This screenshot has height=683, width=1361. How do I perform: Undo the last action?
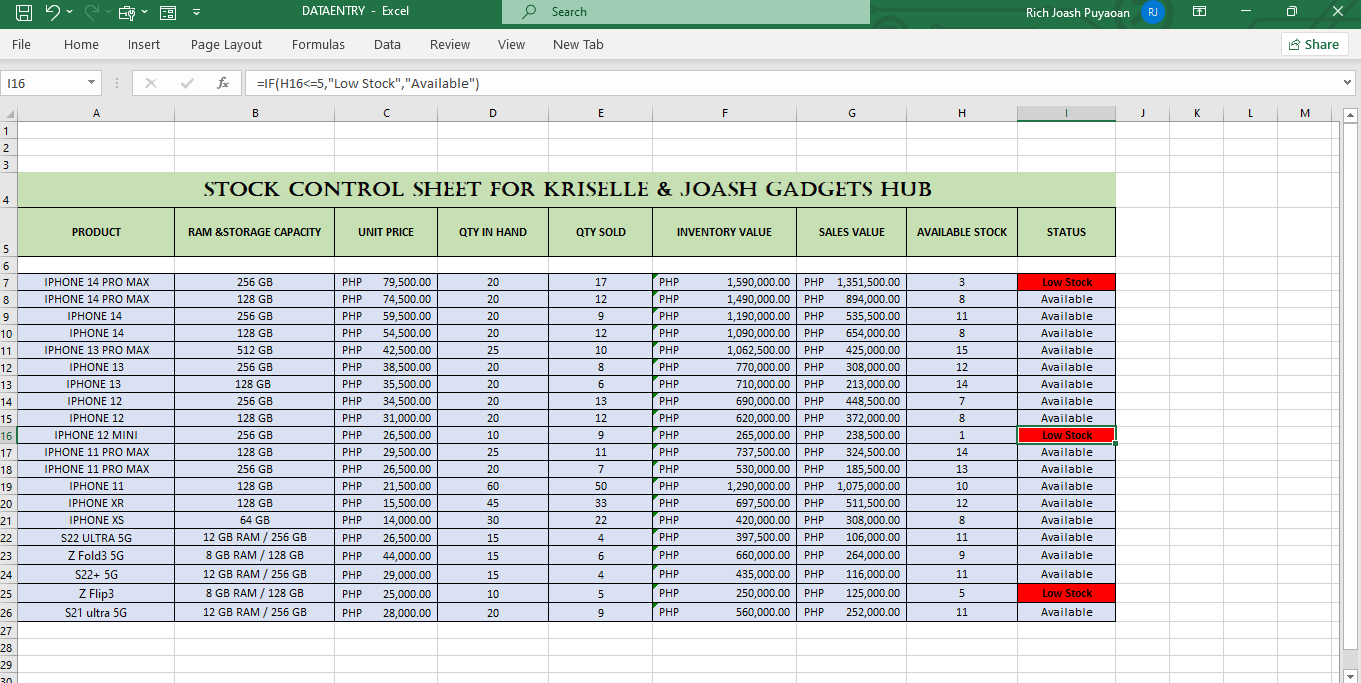point(53,12)
